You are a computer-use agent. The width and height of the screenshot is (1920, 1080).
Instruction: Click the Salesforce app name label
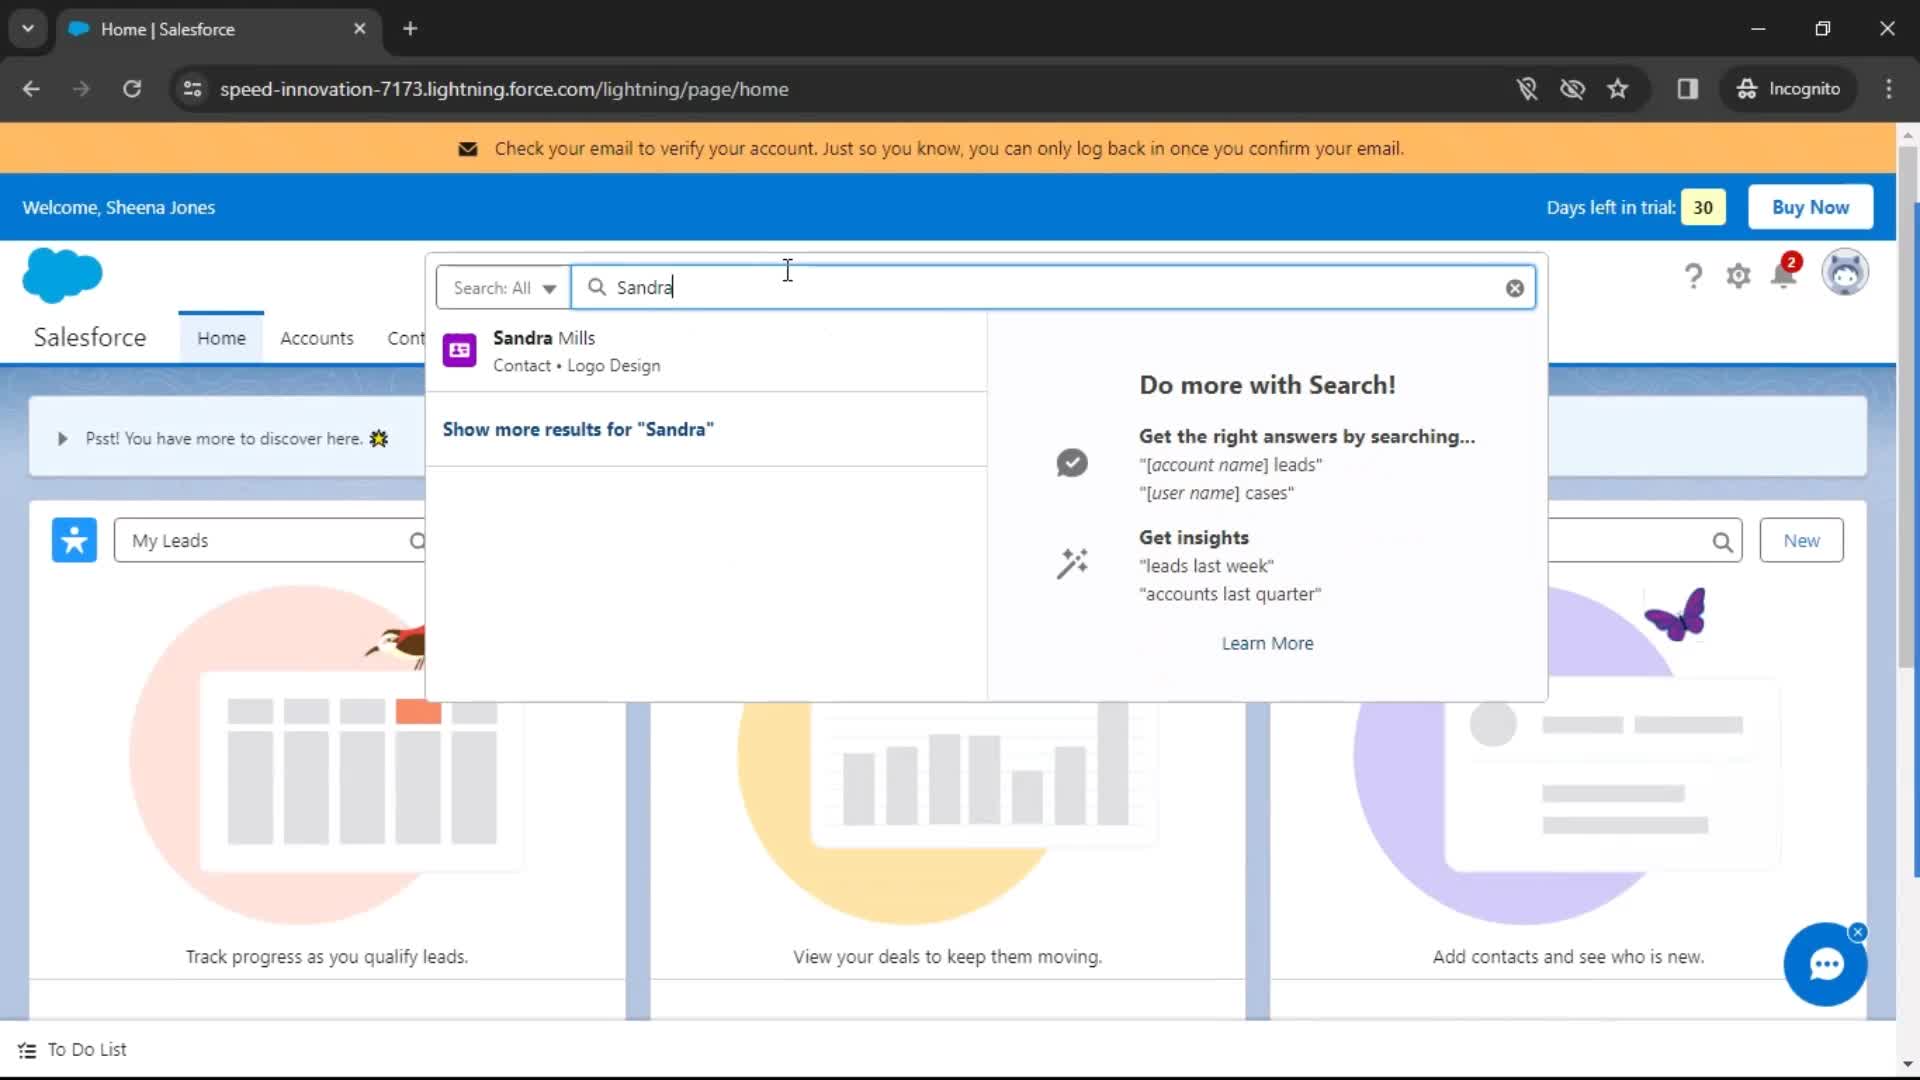click(x=90, y=337)
